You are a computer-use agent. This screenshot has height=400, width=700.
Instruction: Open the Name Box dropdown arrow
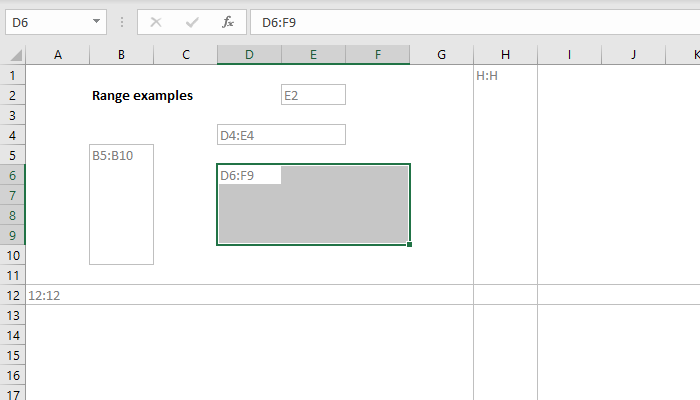click(x=96, y=21)
